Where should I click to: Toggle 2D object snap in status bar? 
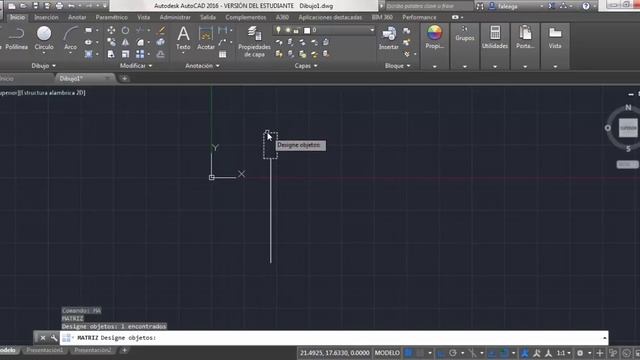504,353
